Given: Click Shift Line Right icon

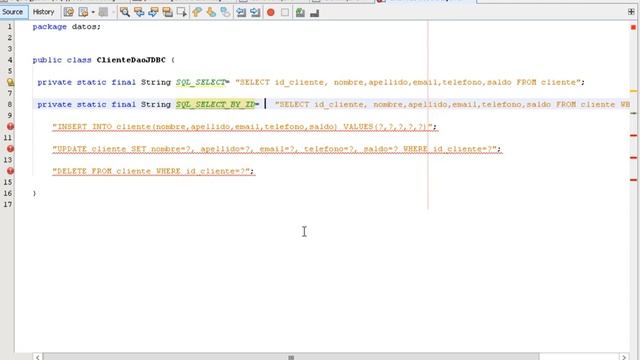Looking at the screenshot, I should click(255, 12).
